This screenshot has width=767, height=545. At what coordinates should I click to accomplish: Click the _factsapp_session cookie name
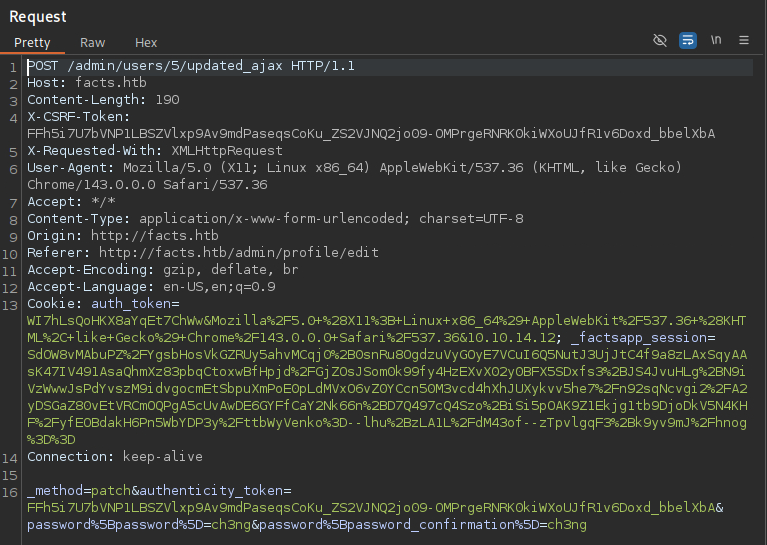[x=639, y=338]
